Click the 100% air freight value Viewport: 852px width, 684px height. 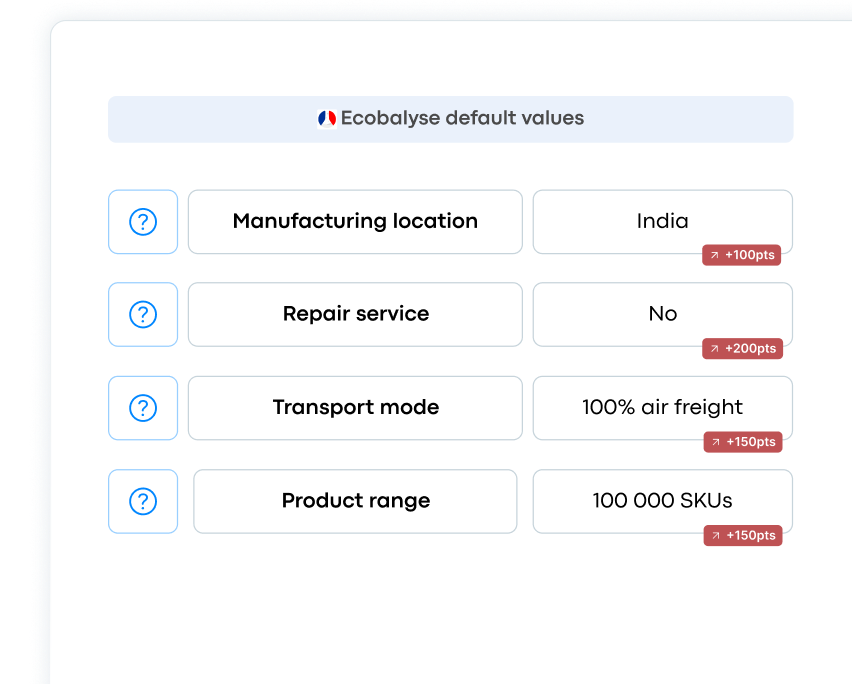[x=662, y=408]
